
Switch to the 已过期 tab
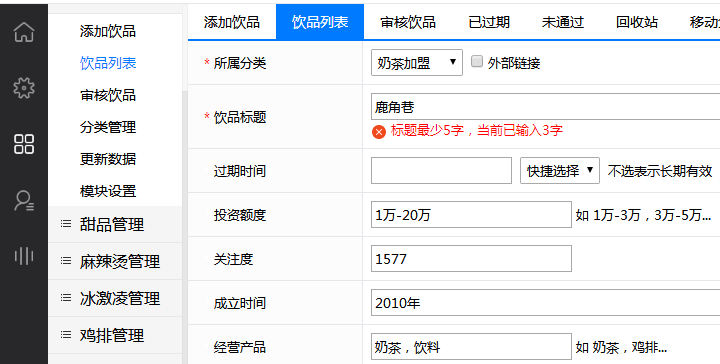pos(489,22)
